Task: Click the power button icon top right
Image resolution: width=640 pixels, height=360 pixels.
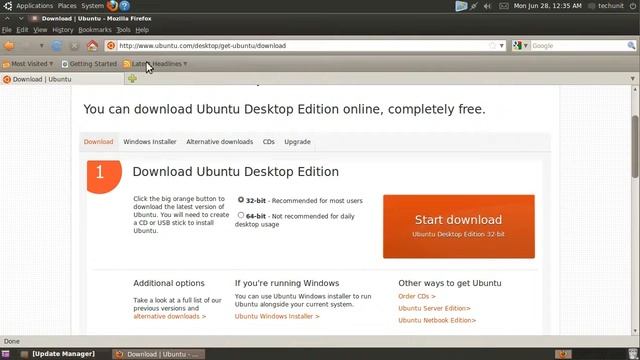Action: (x=633, y=6)
